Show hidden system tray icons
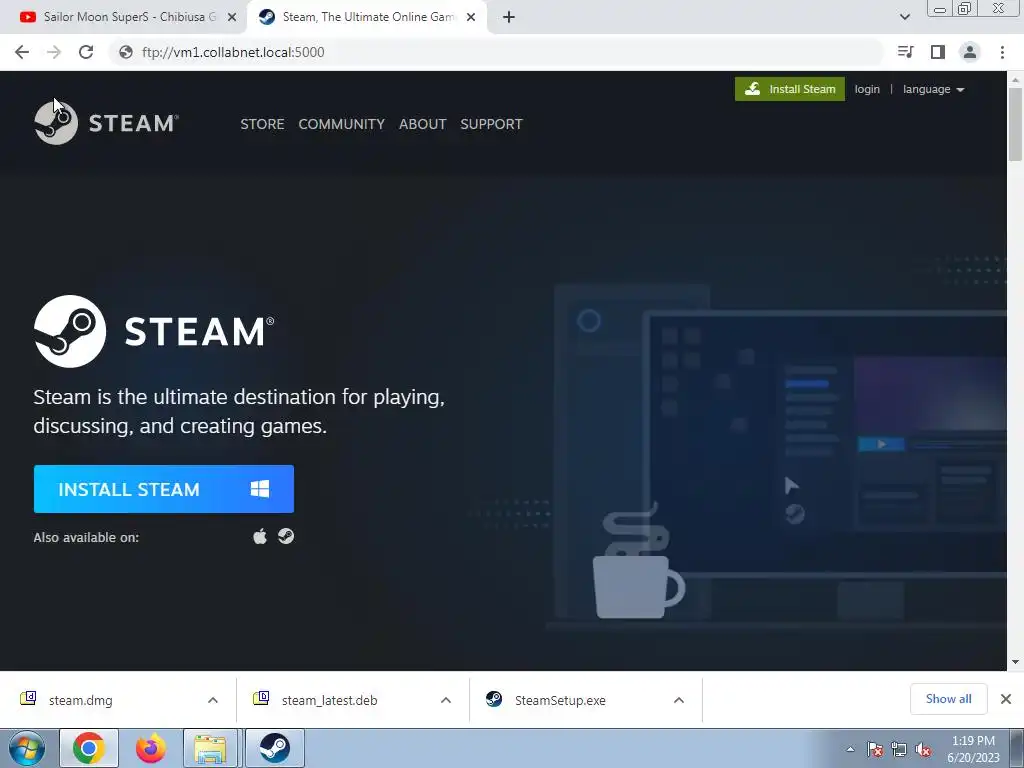 [x=850, y=750]
